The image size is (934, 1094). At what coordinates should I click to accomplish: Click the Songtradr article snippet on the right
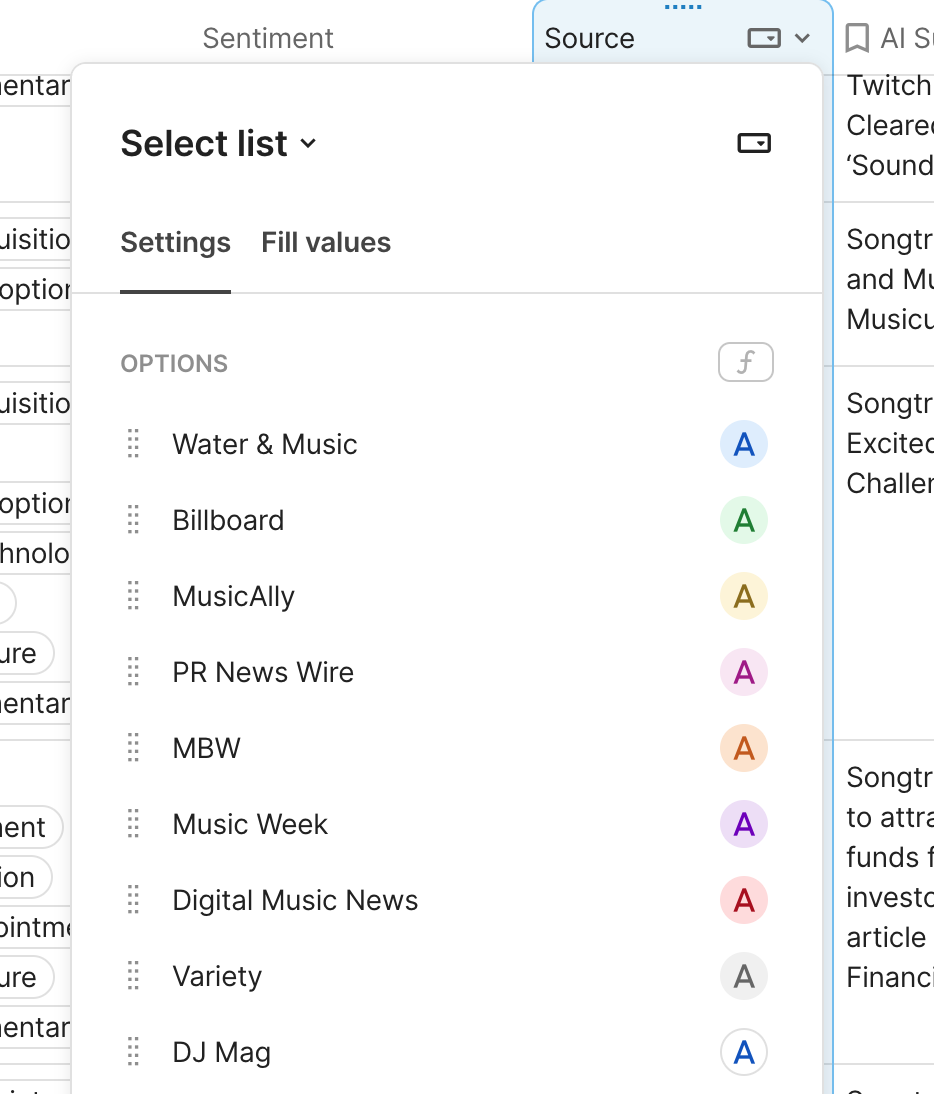885,857
